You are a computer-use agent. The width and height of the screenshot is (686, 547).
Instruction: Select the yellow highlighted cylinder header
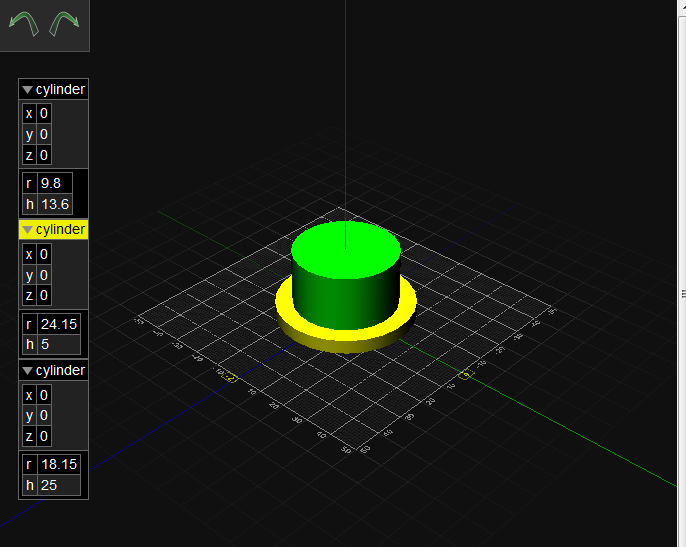53,230
